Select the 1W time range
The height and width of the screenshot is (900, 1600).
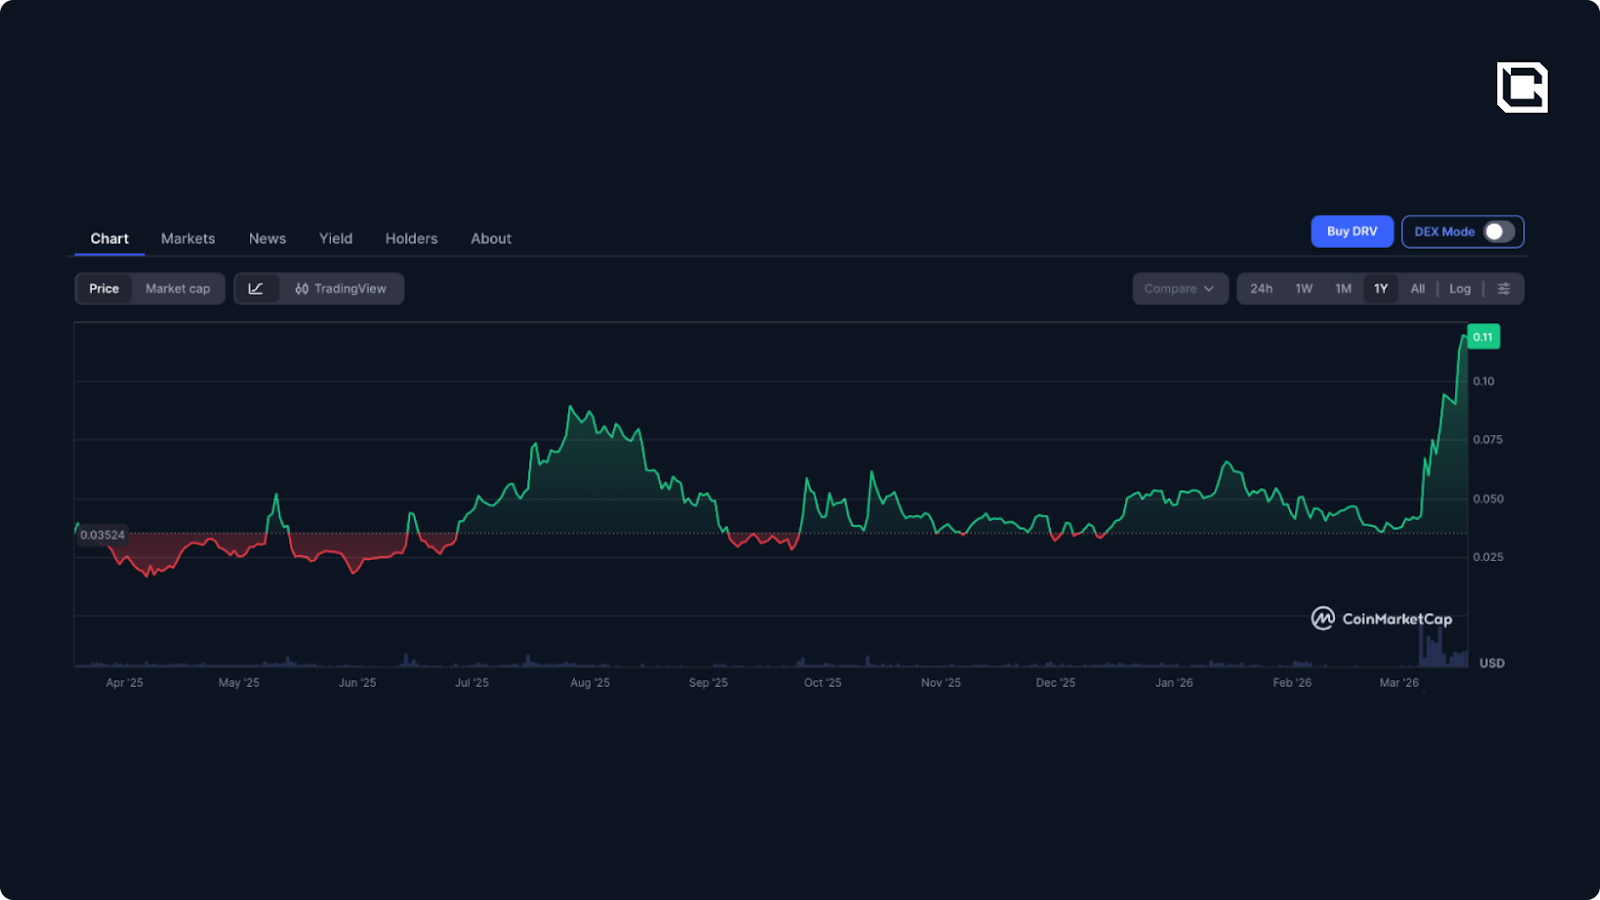tap(1304, 289)
